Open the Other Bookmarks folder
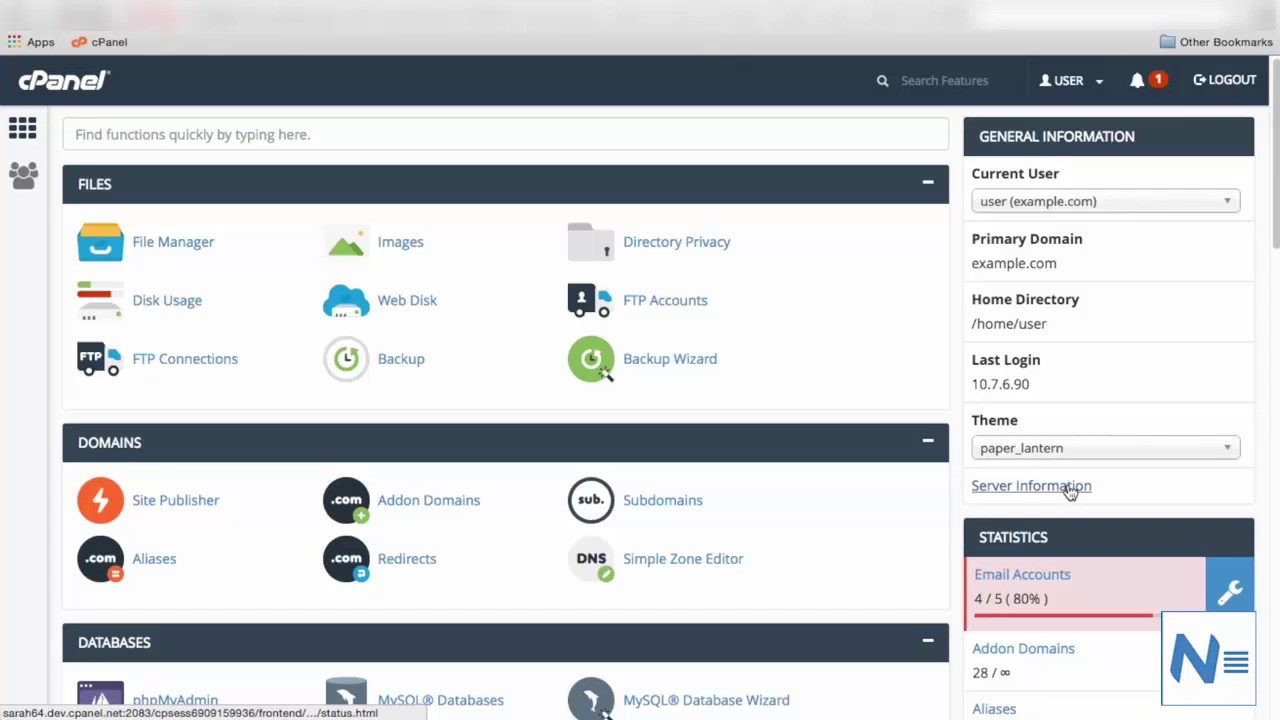Image resolution: width=1280 pixels, height=720 pixels. [1216, 42]
